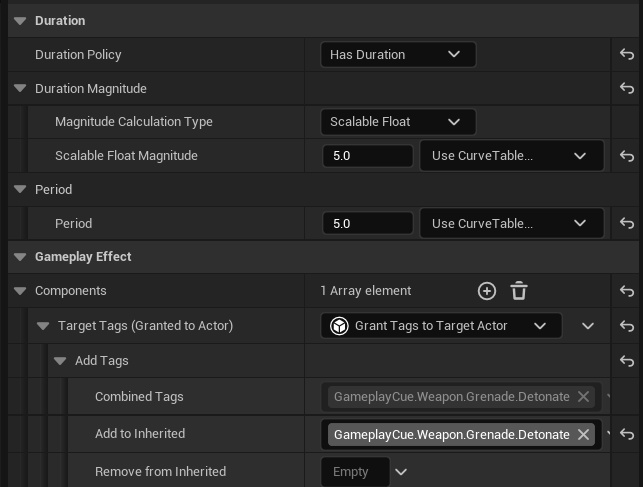Reset Add to Inherited tags to default
Image resolution: width=643 pixels, height=487 pixels.
pyautogui.click(x=627, y=434)
